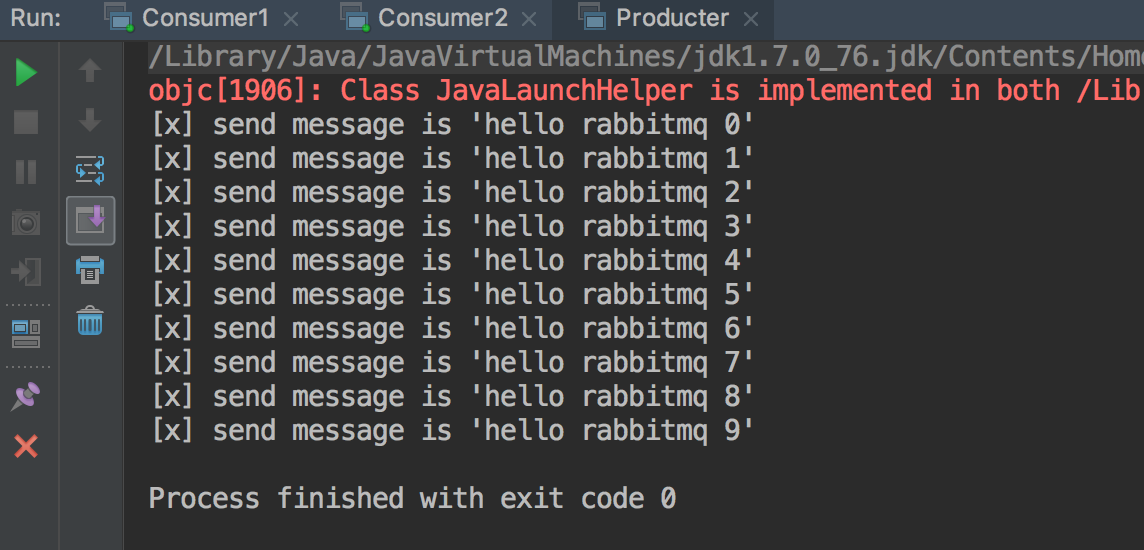
Task: Click the camera Dump Threads icon
Action: 26,222
